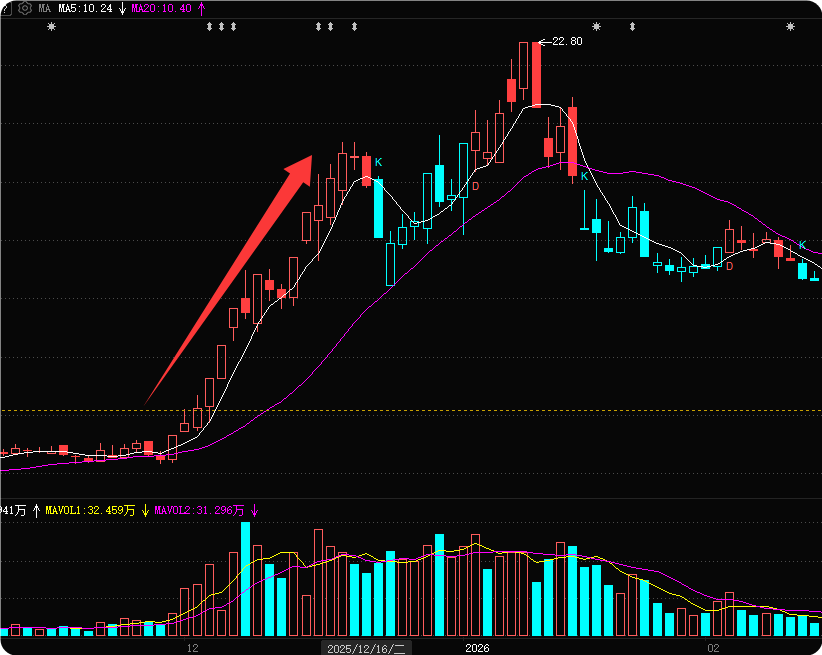Click the 22.80 high price label
822x655 pixels.
point(567,41)
